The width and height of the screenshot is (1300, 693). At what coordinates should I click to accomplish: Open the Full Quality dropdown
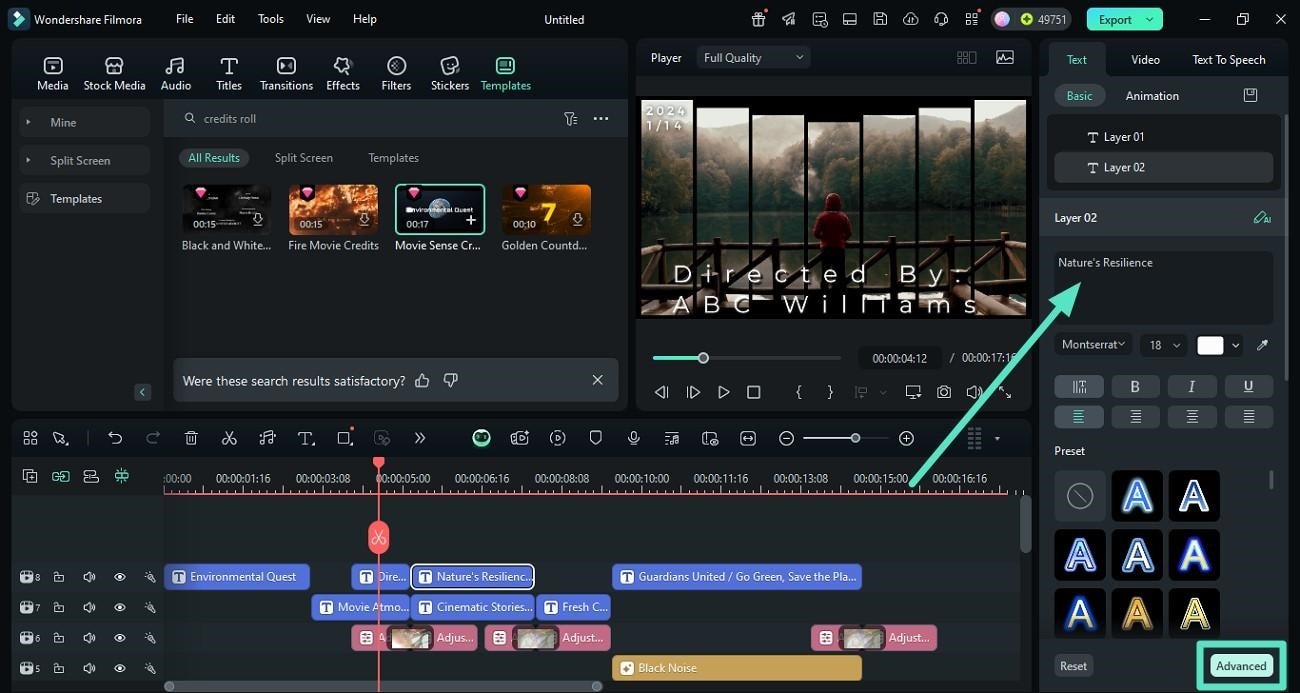coord(753,58)
